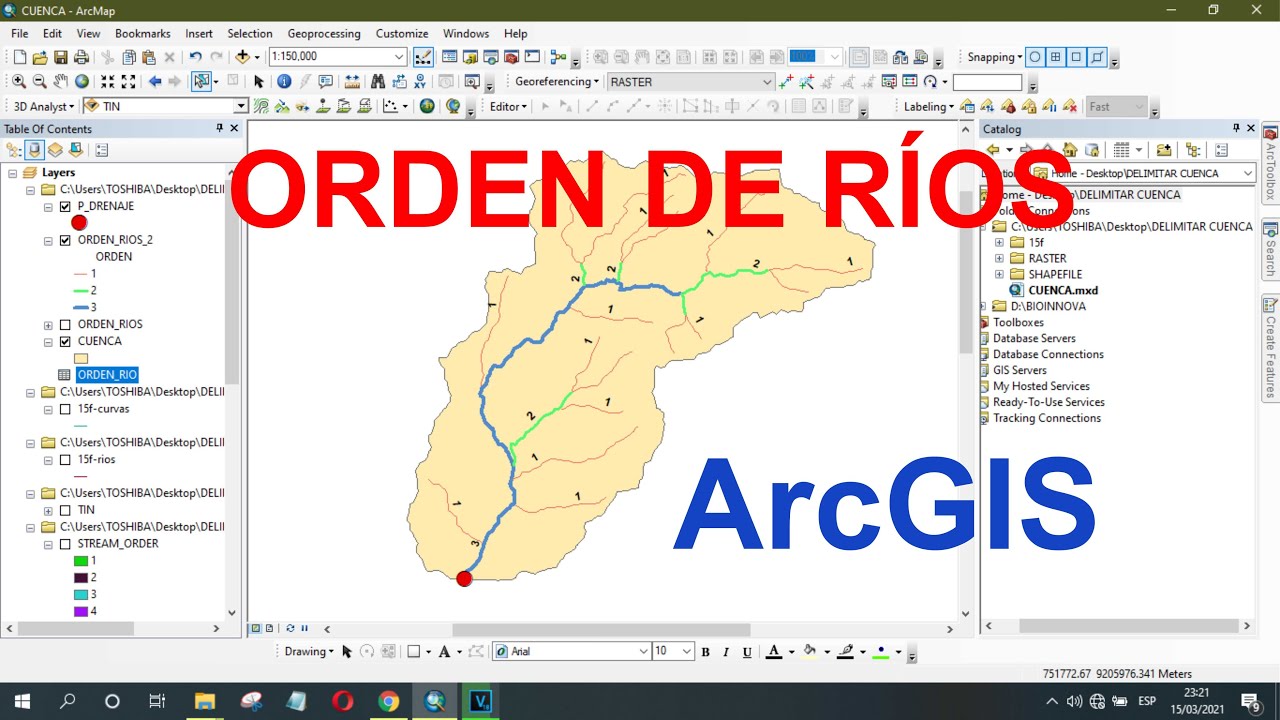Open the Selection menu
This screenshot has width=1280, height=720.
pyautogui.click(x=250, y=33)
